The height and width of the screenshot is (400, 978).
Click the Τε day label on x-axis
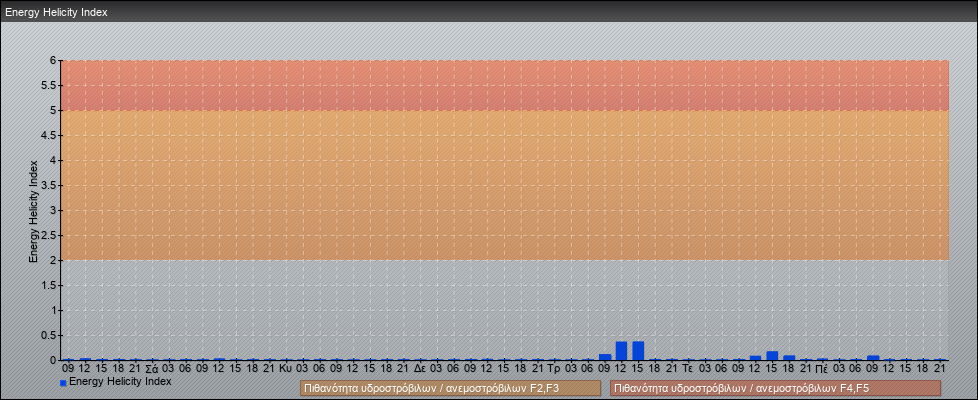[688, 369]
